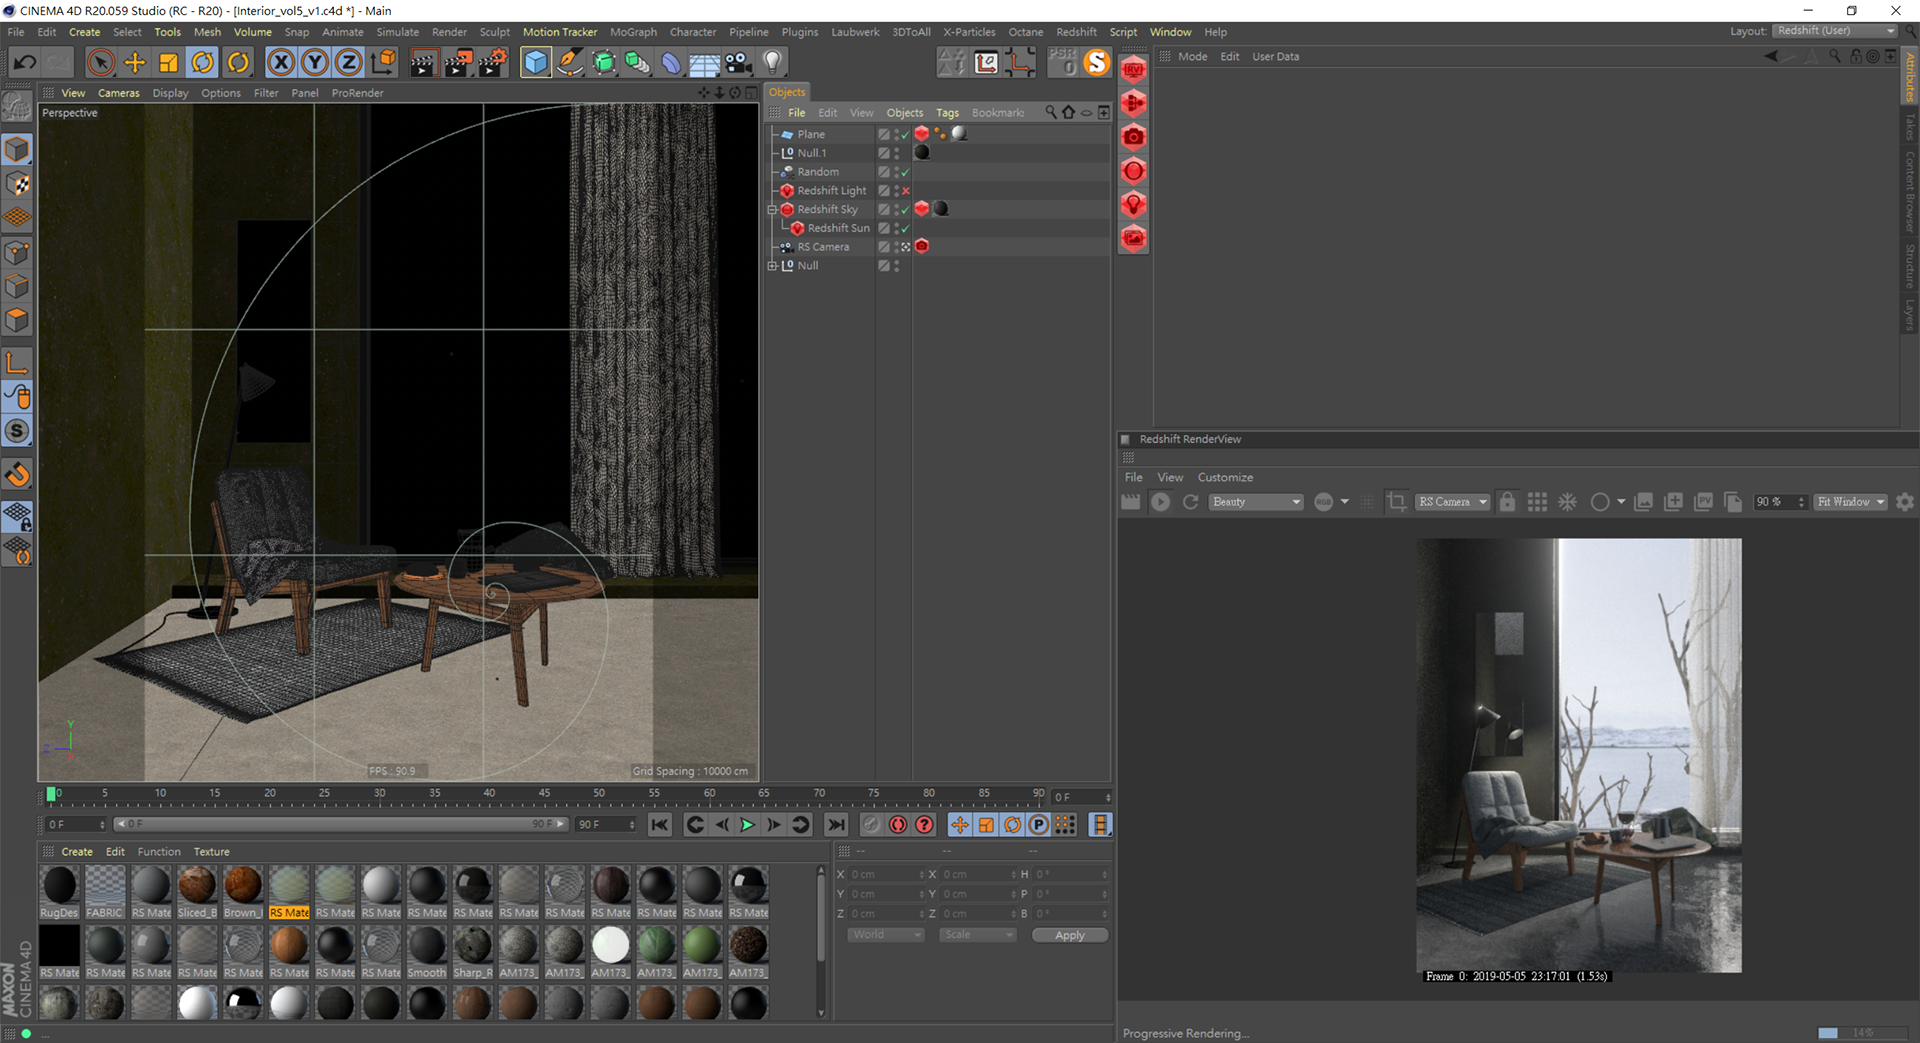Open RenderView settings gear
Viewport: 1920px width, 1043px height.
click(1905, 502)
